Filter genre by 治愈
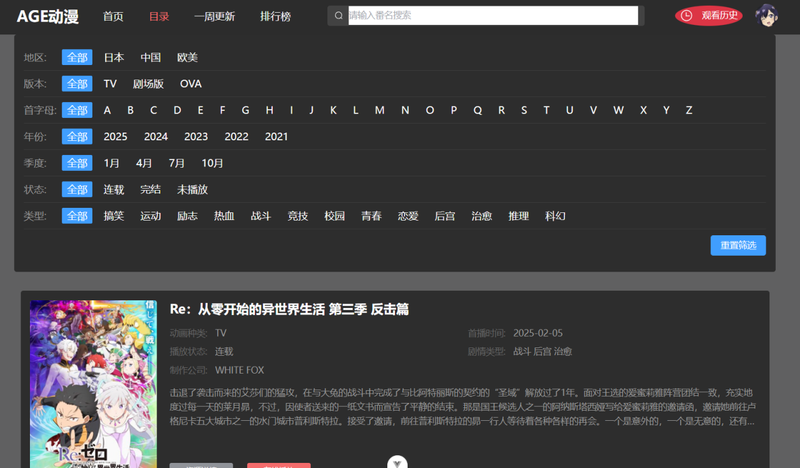Image resolution: width=800 pixels, height=468 pixels. coord(482,216)
